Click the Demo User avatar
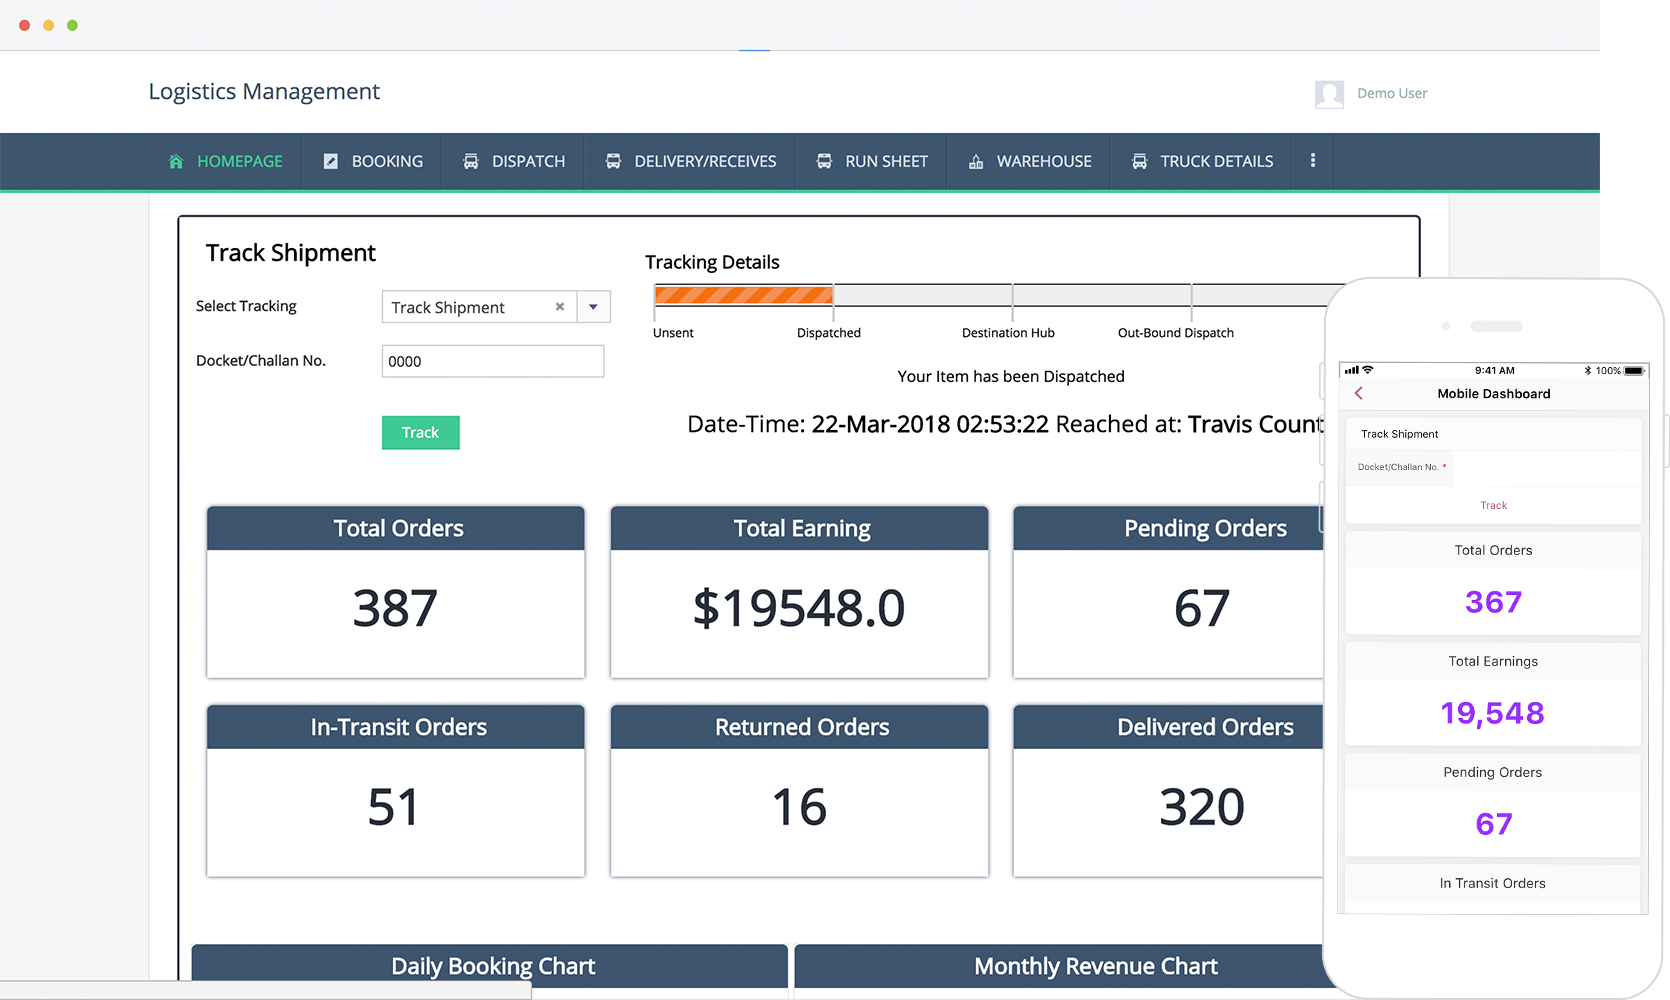The height and width of the screenshot is (1000, 1670). [x=1329, y=94]
